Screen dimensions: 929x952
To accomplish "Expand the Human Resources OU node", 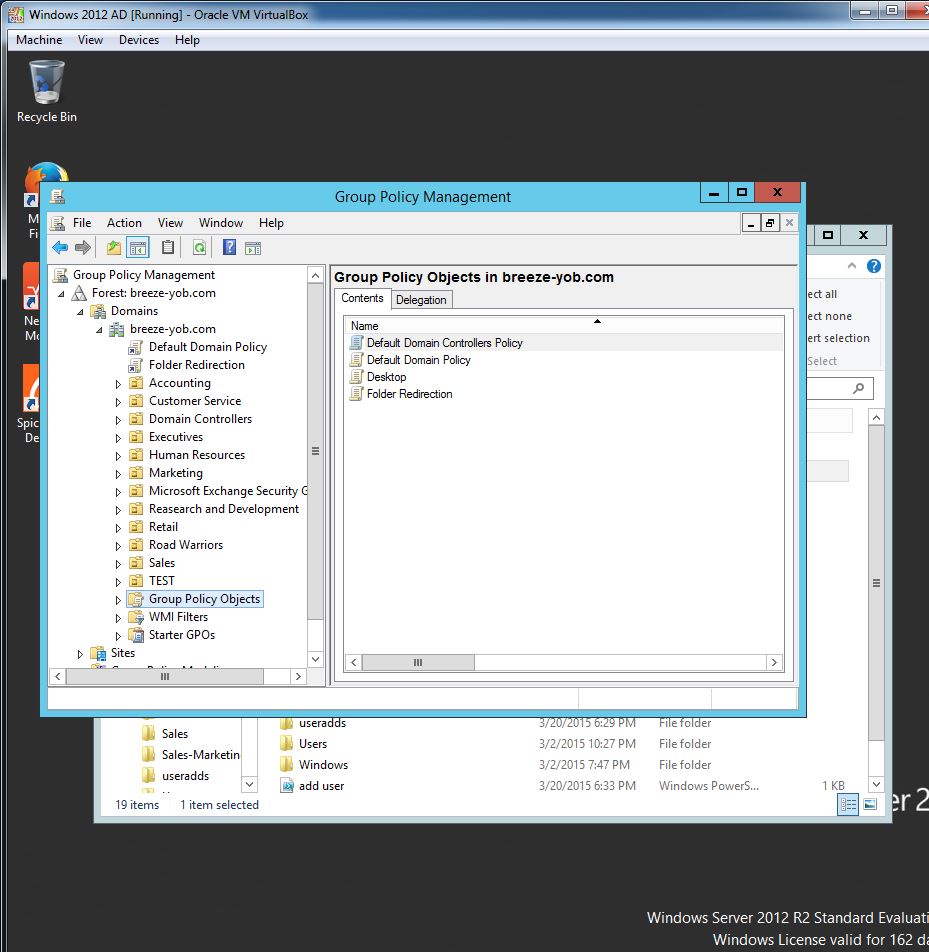I will tap(118, 456).
